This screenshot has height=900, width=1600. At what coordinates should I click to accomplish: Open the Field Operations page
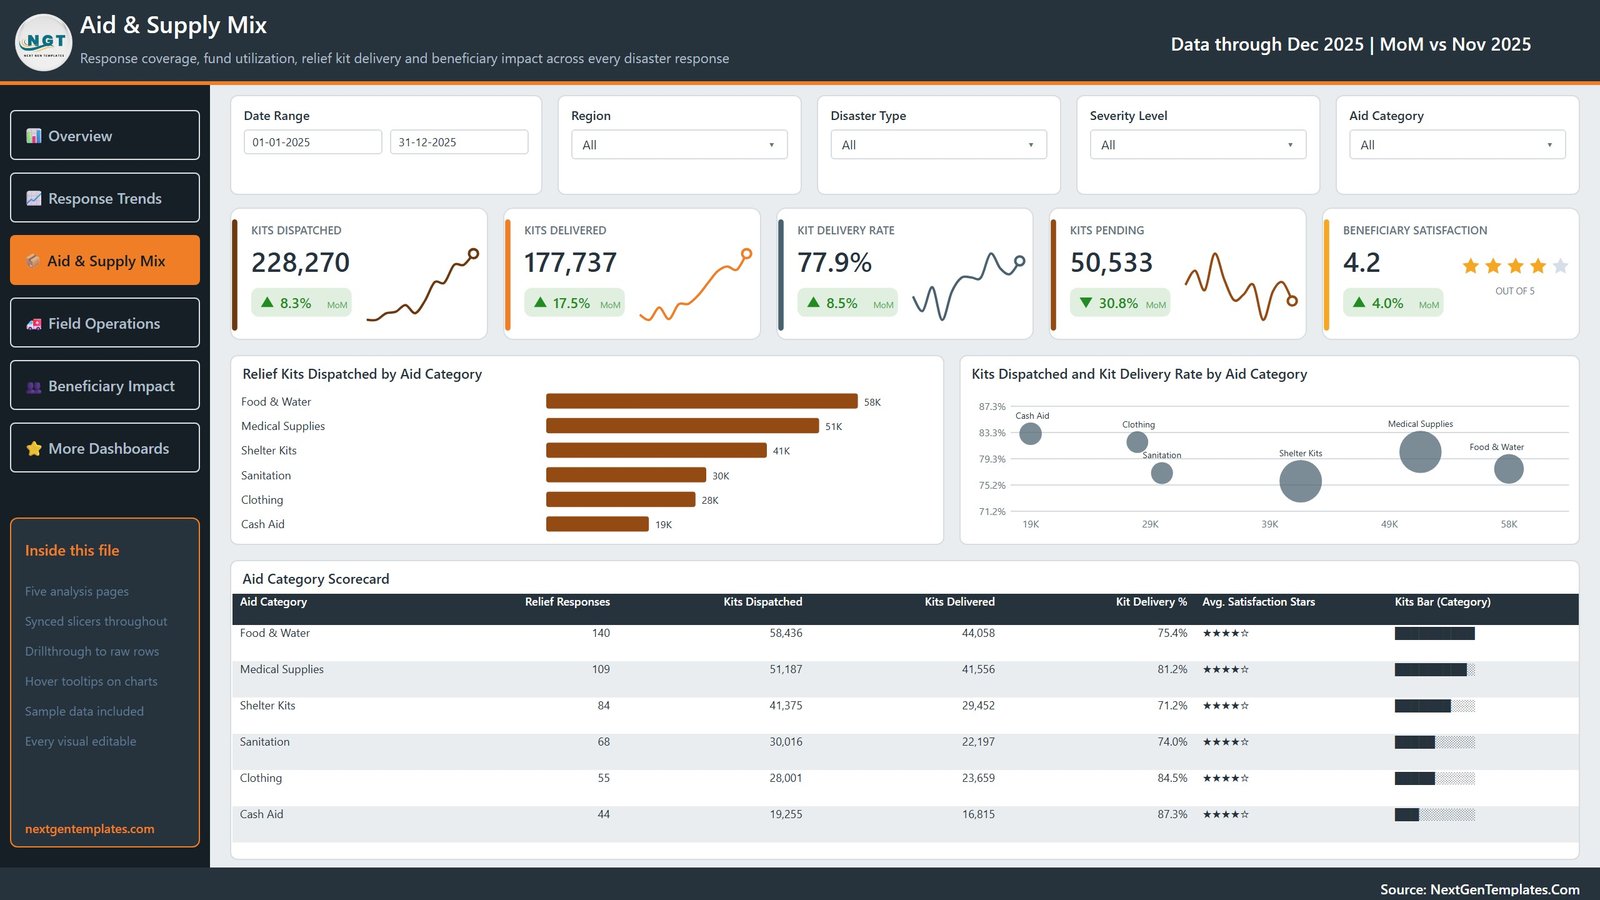105,323
